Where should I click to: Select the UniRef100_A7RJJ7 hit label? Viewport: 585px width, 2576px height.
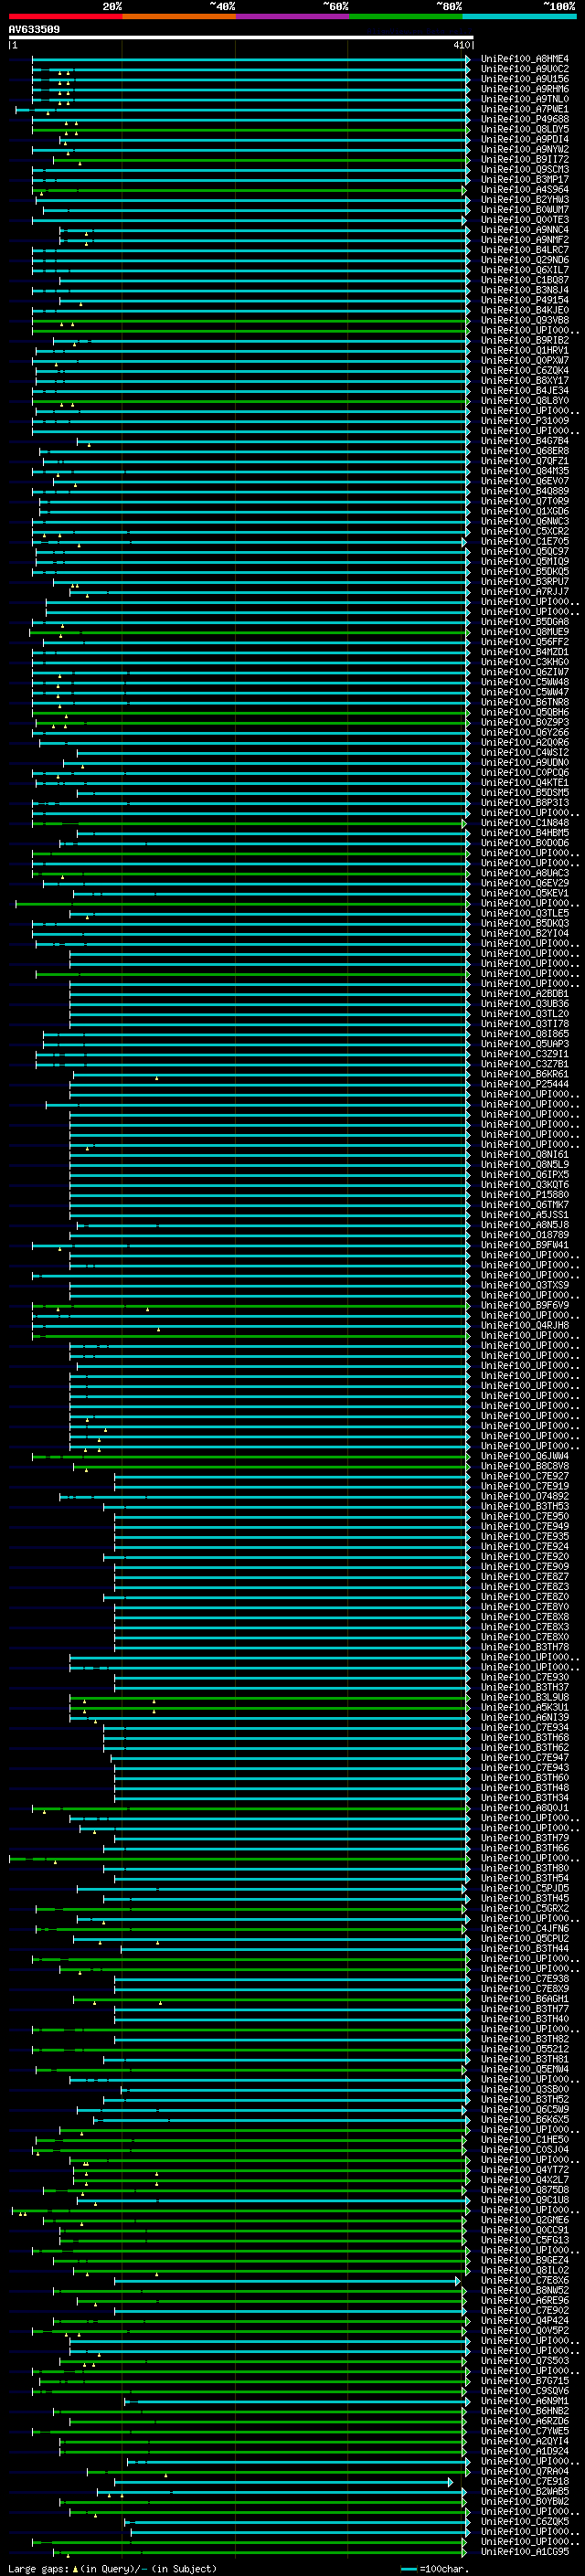524,591
